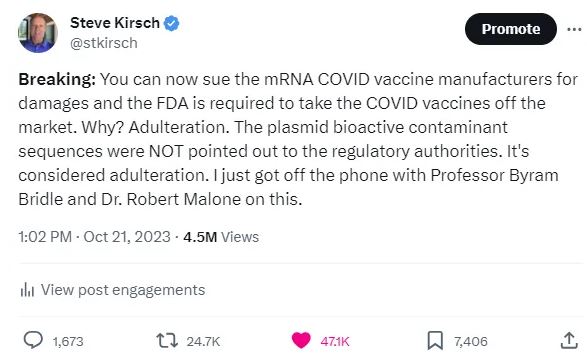Click the bold Breaking: text in the tweet
This screenshot has width=587, height=361.
click(57, 79)
